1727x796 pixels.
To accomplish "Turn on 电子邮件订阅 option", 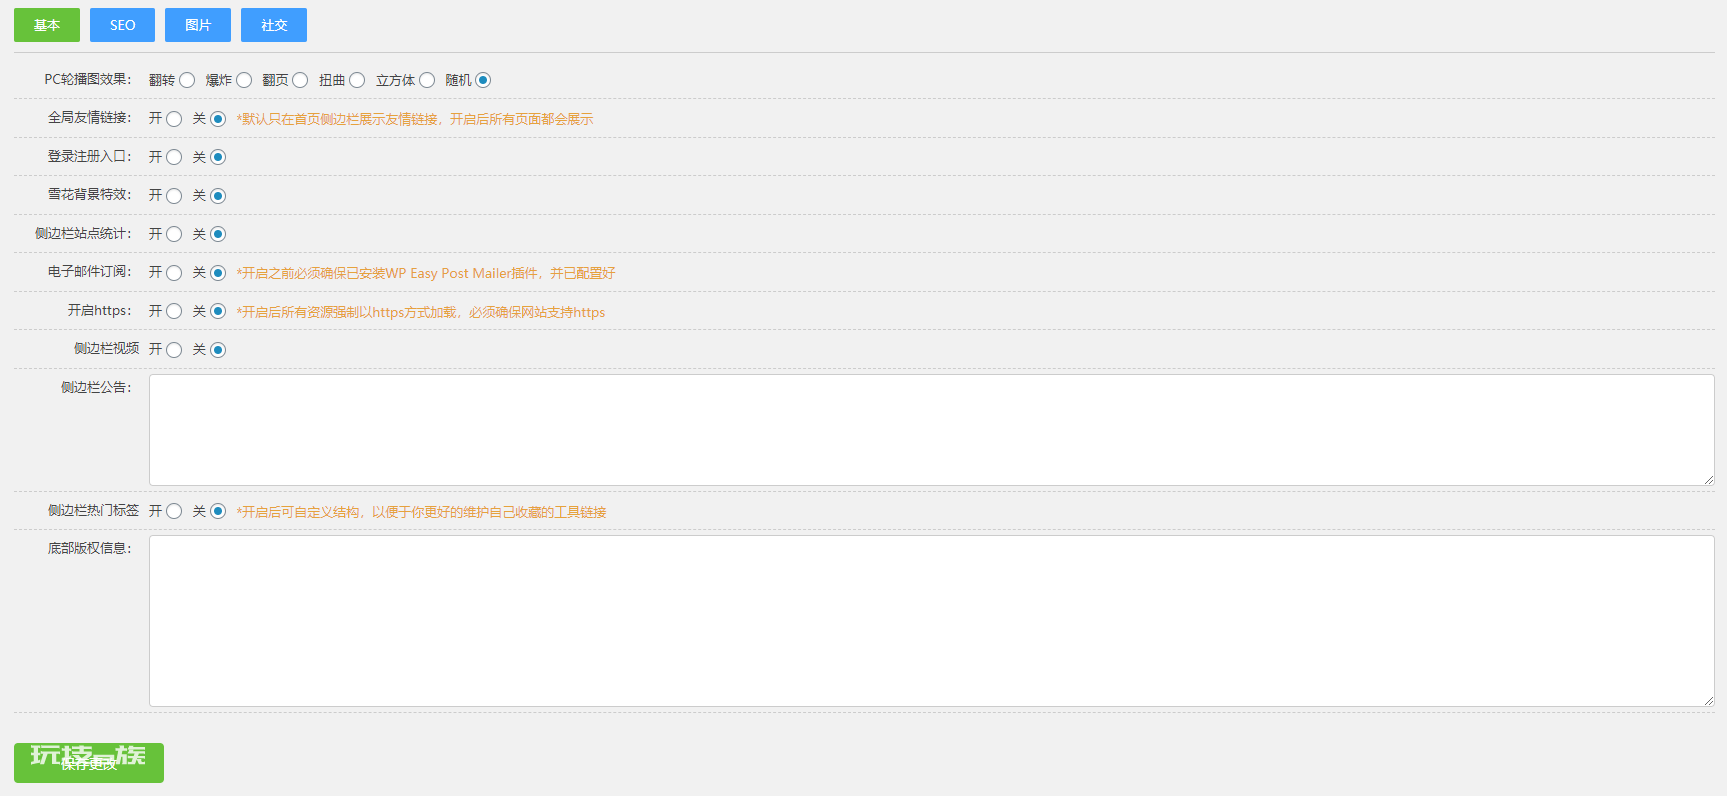I will pos(174,273).
